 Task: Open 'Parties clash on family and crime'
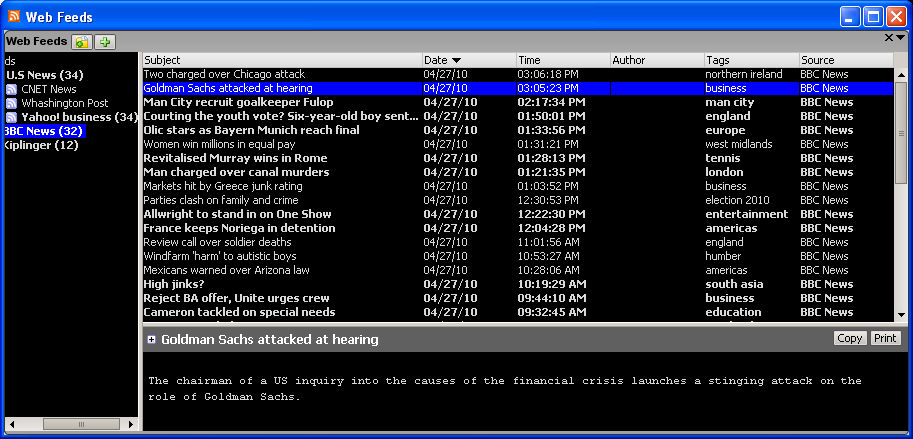[221, 200]
